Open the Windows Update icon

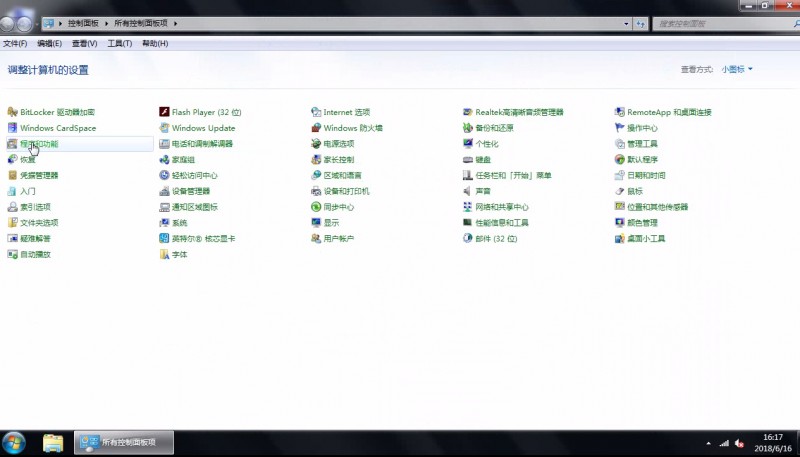(164, 128)
